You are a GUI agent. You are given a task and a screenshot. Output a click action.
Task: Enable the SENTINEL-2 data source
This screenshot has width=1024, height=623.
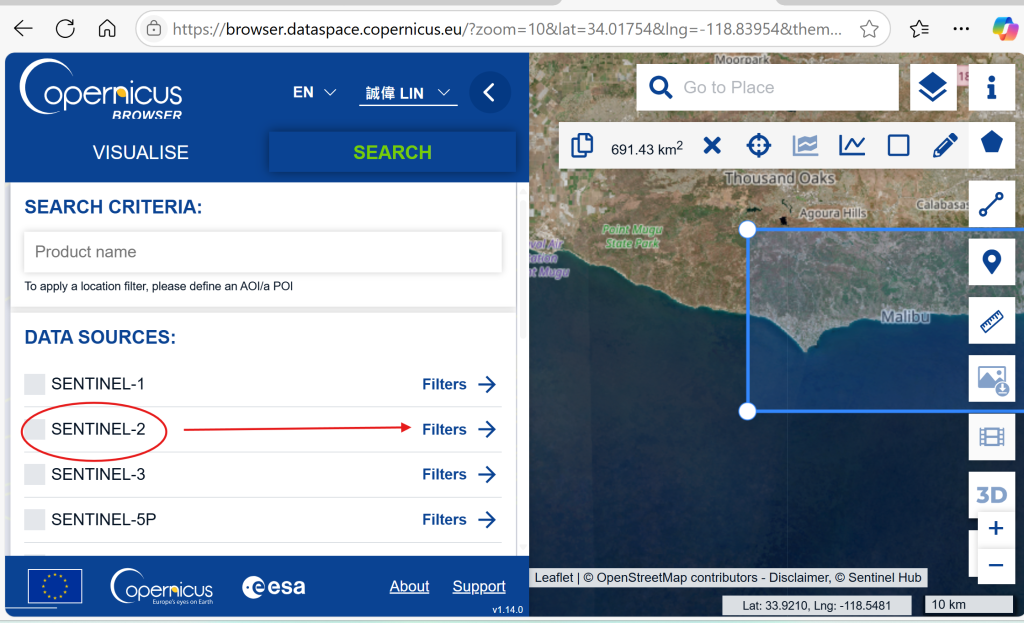click(x=35, y=429)
